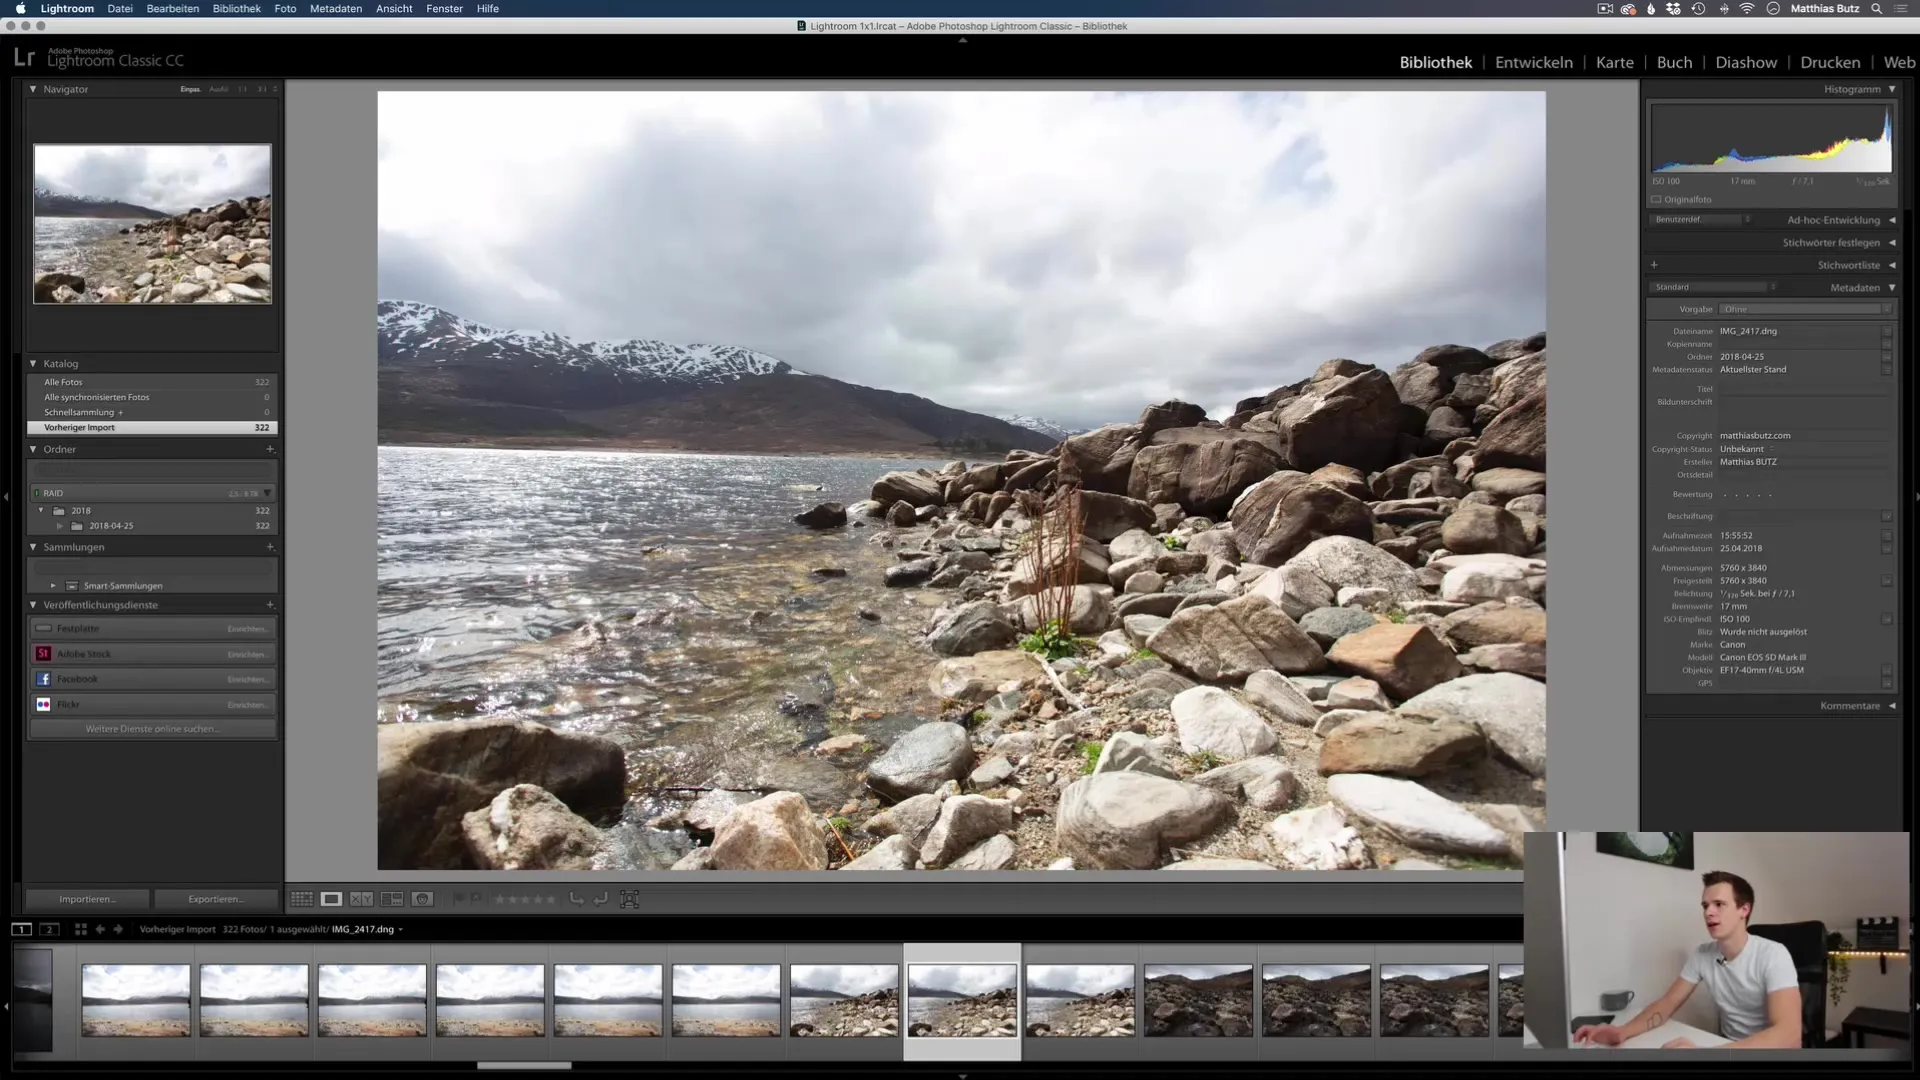The image size is (1920, 1080).
Task: Open Standard metadata set dropdown
Action: pos(1714,287)
